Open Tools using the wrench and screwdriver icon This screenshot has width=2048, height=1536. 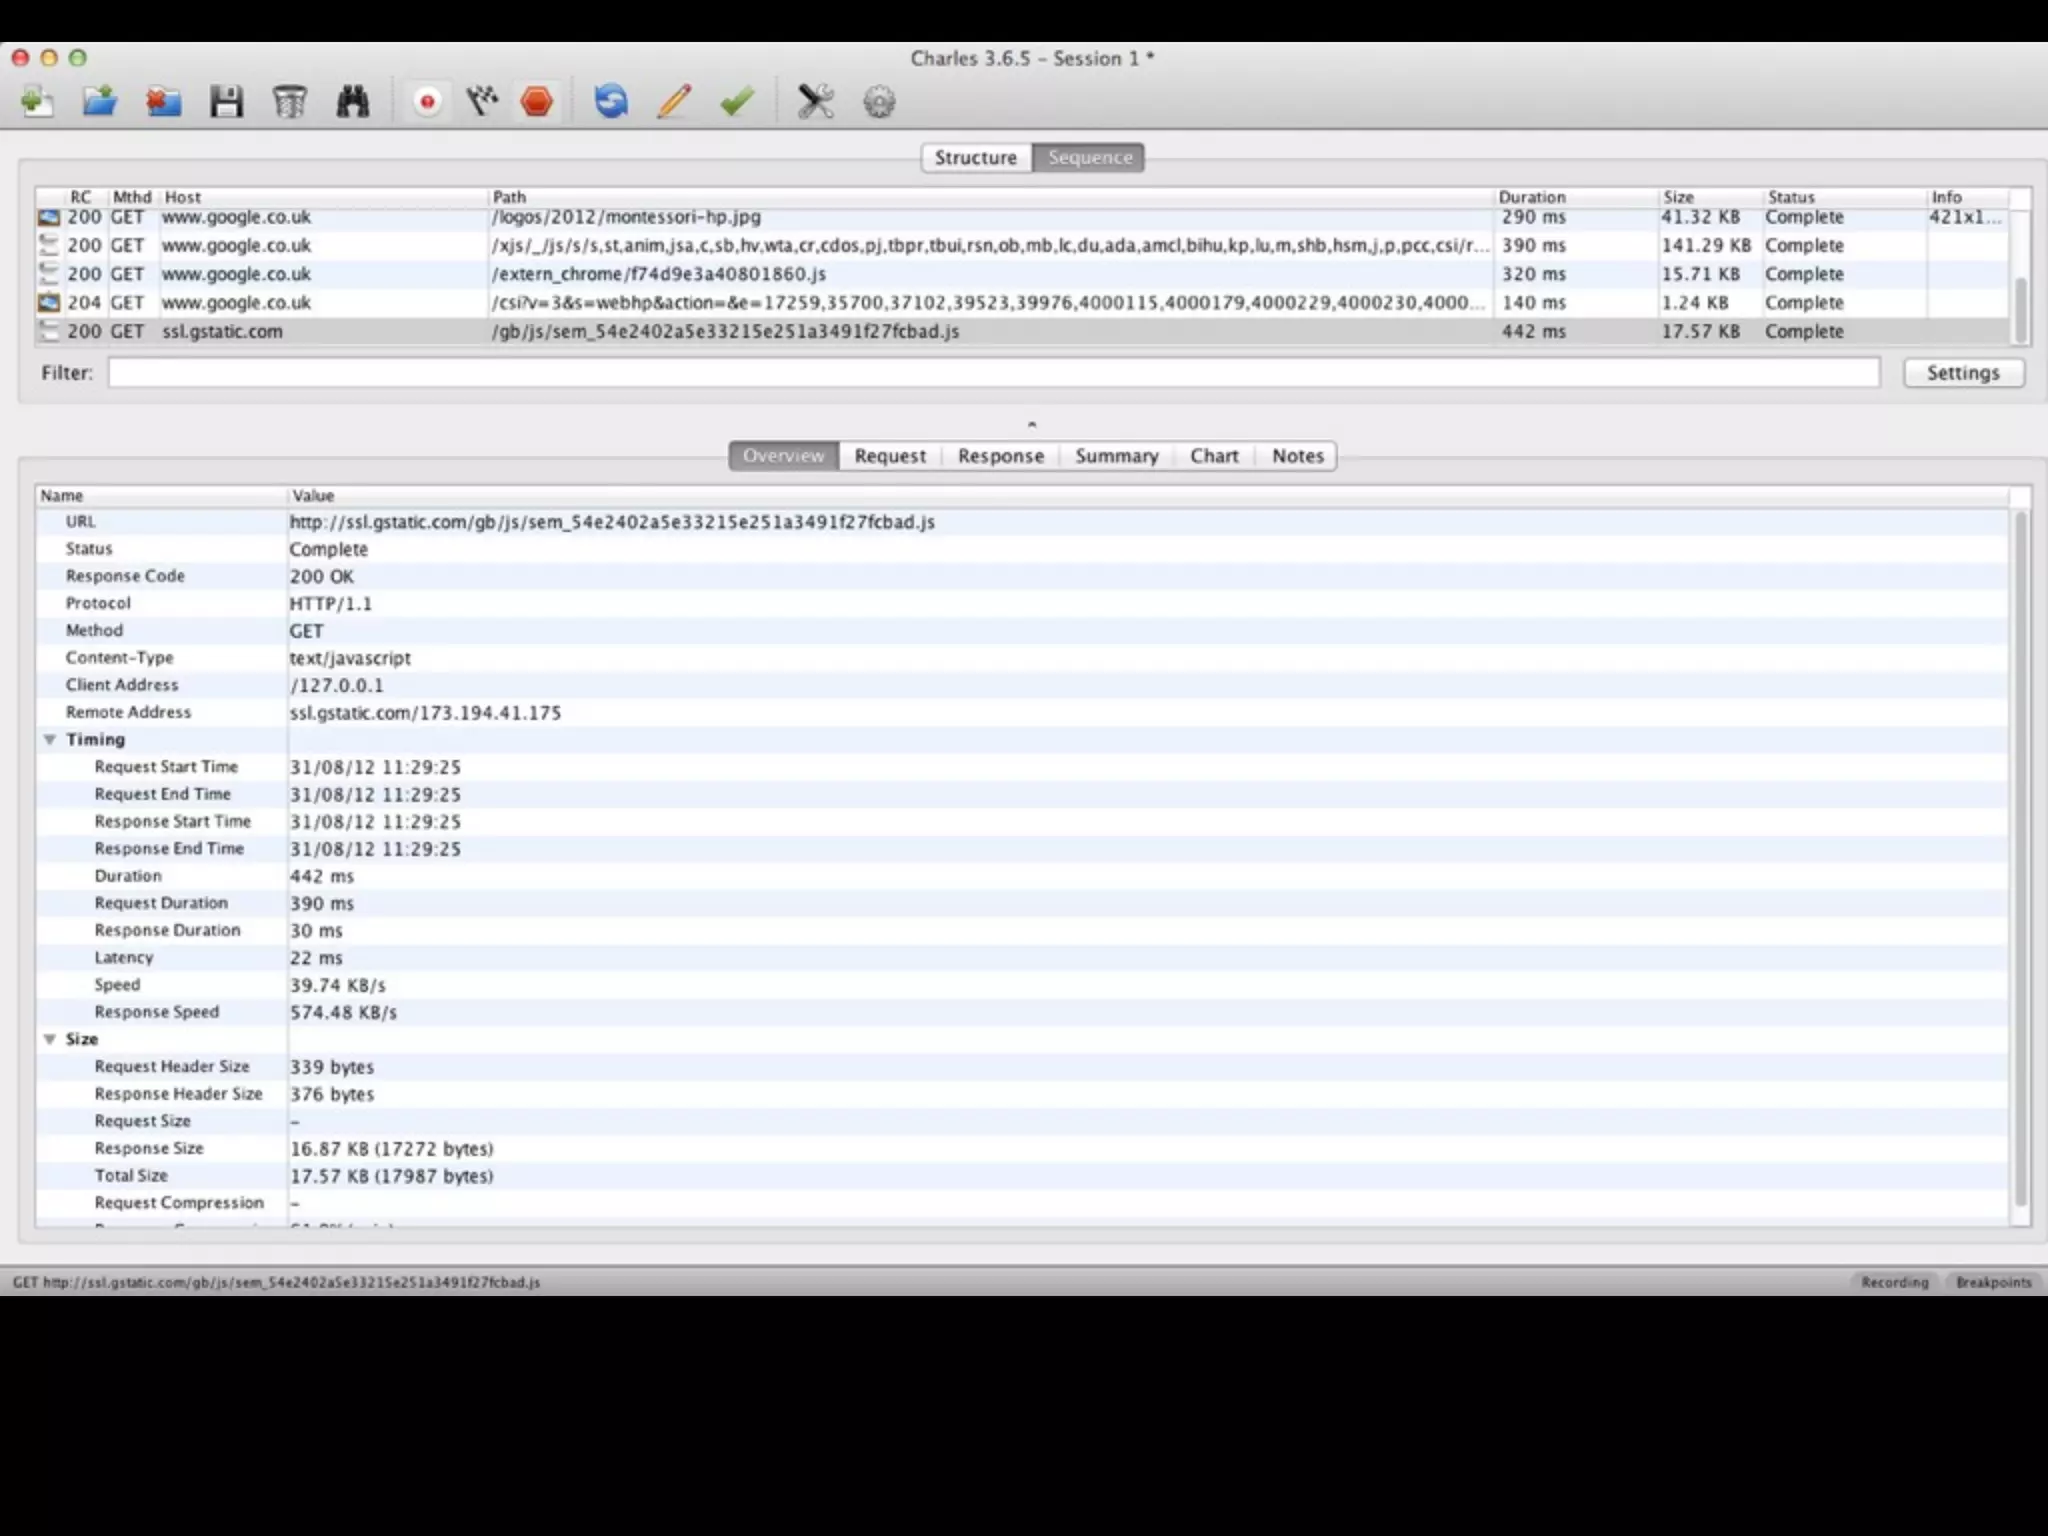point(815,102)
